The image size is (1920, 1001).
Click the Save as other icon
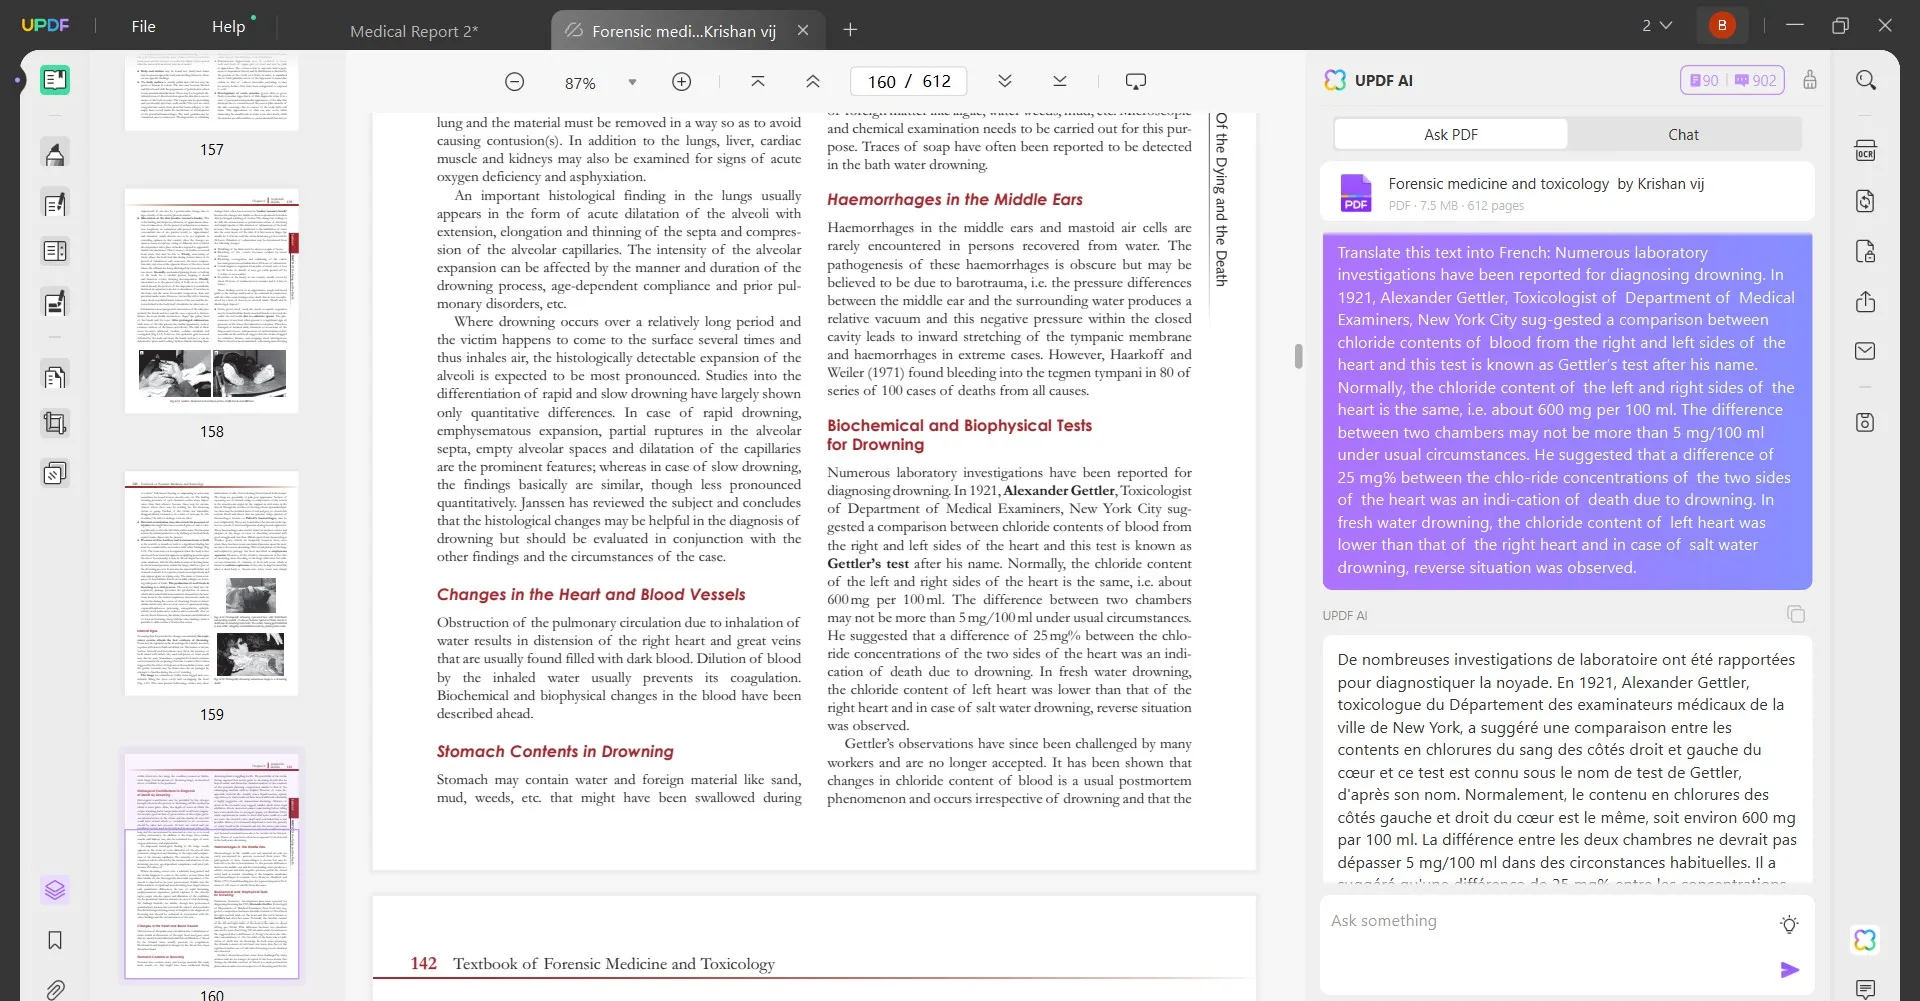tap(1866, 422)
